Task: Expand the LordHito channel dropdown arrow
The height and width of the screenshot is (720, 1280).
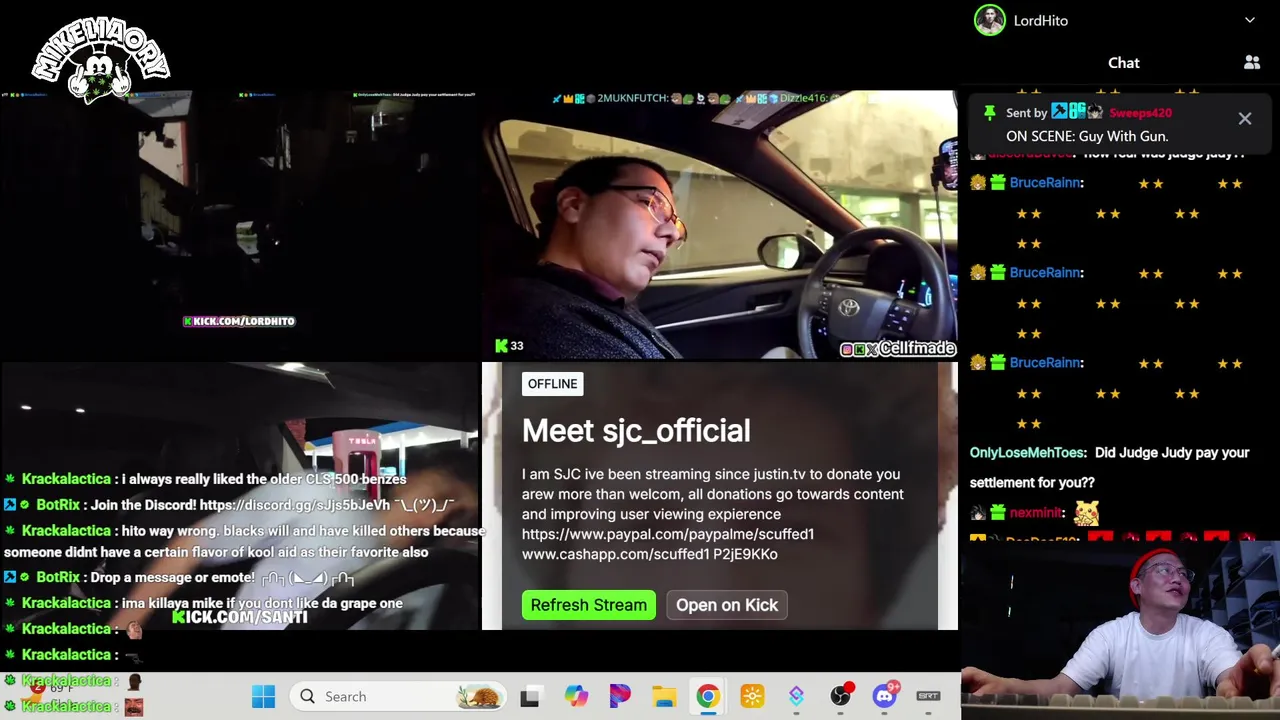Action: click(1250, 20)
